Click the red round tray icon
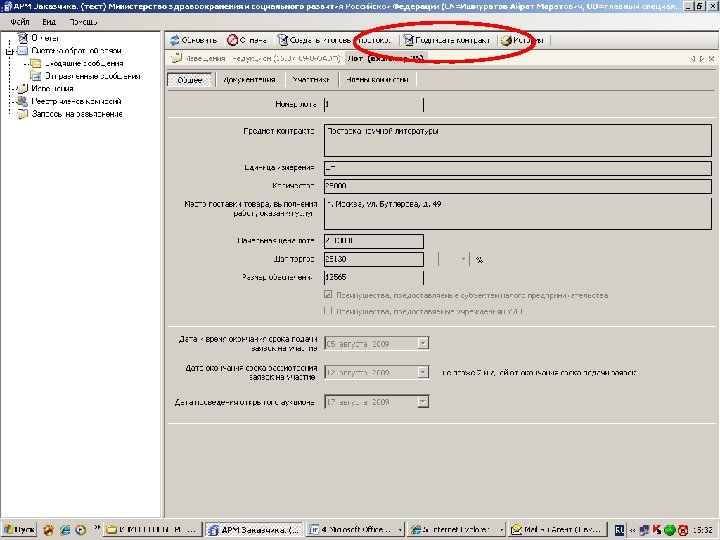 tap(683, 530)
